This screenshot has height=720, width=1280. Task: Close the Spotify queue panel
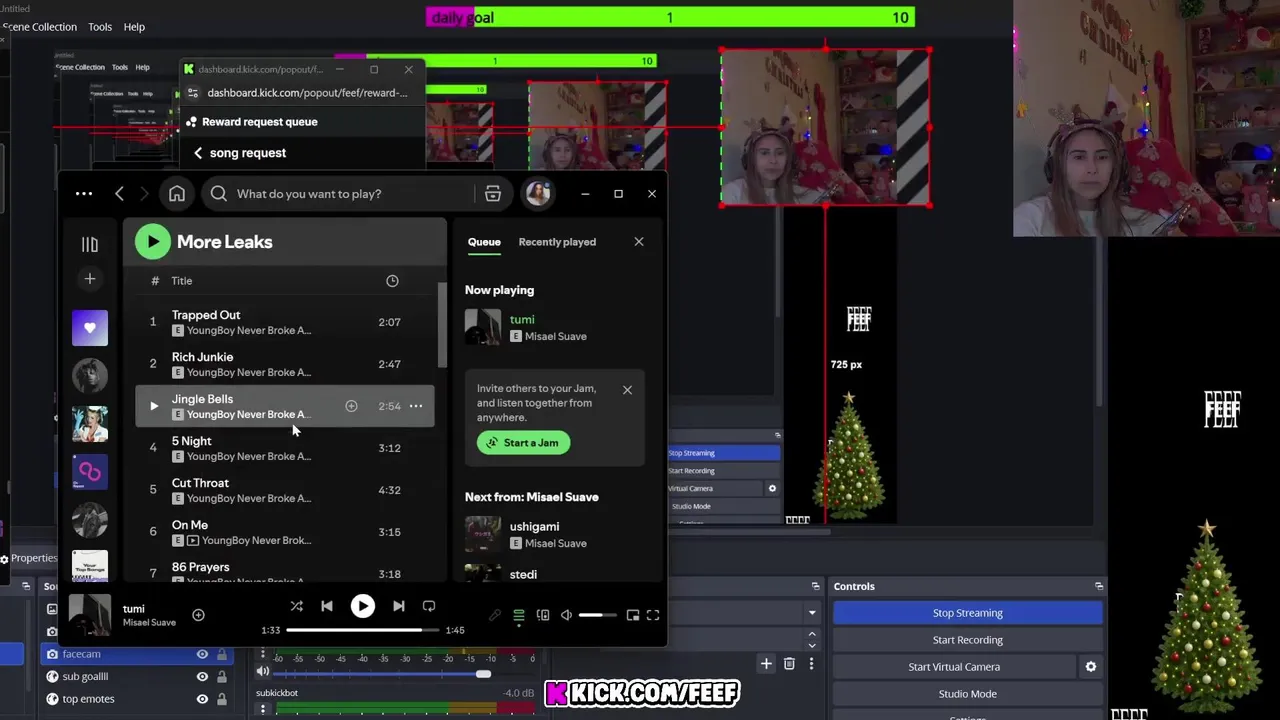click(639, 241)
